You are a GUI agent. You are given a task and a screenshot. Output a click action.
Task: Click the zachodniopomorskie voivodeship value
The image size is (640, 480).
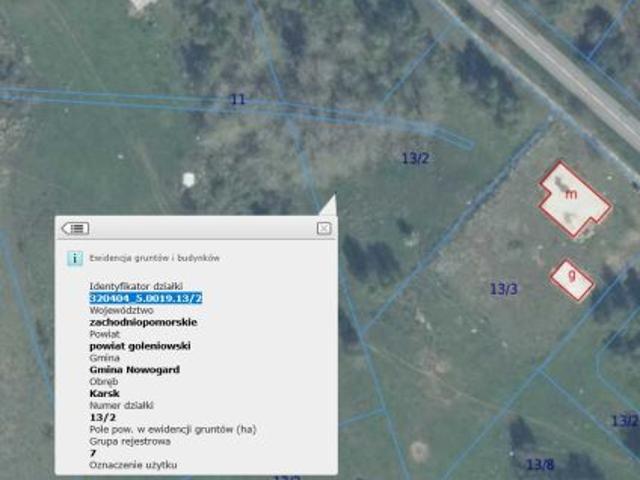[x=143, y=323]
